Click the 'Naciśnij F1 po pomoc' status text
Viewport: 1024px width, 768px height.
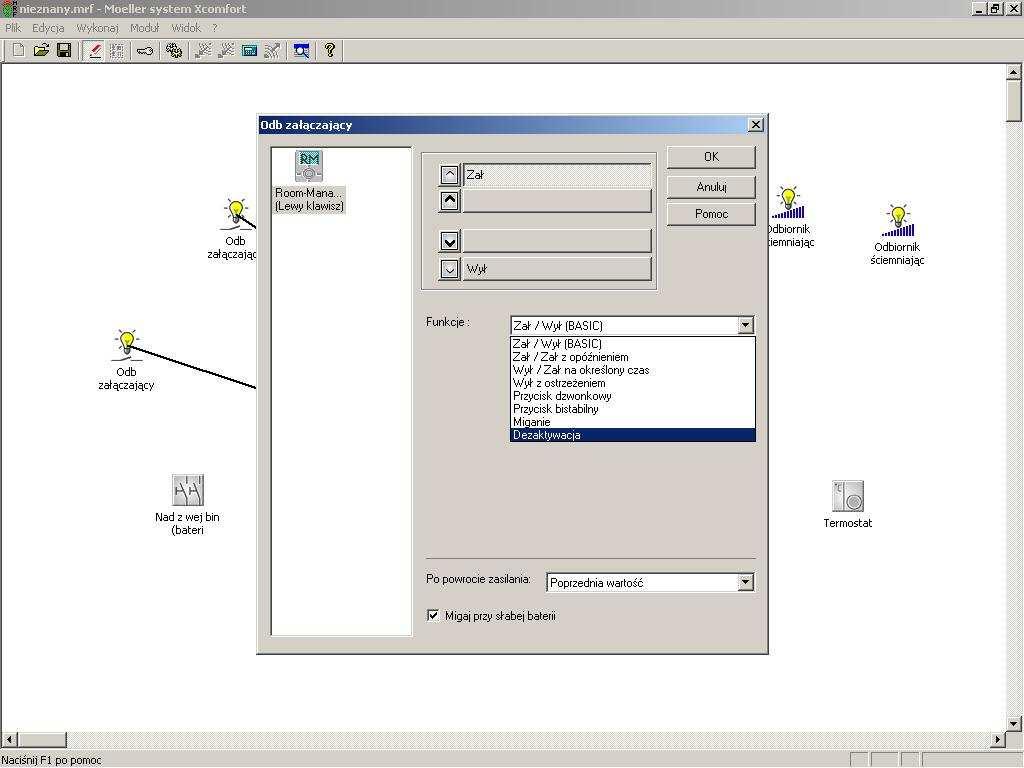pos(52,760)
